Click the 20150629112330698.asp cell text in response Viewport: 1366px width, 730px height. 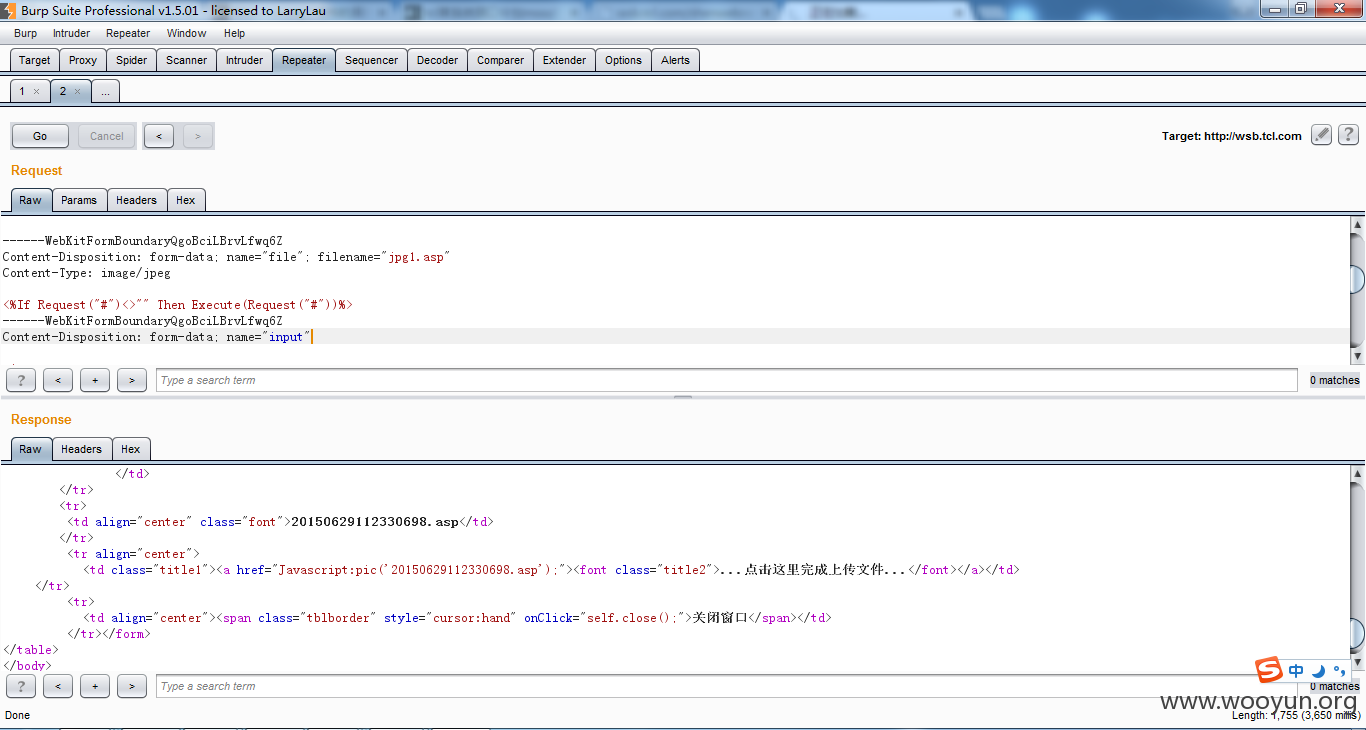pos(374,522)
